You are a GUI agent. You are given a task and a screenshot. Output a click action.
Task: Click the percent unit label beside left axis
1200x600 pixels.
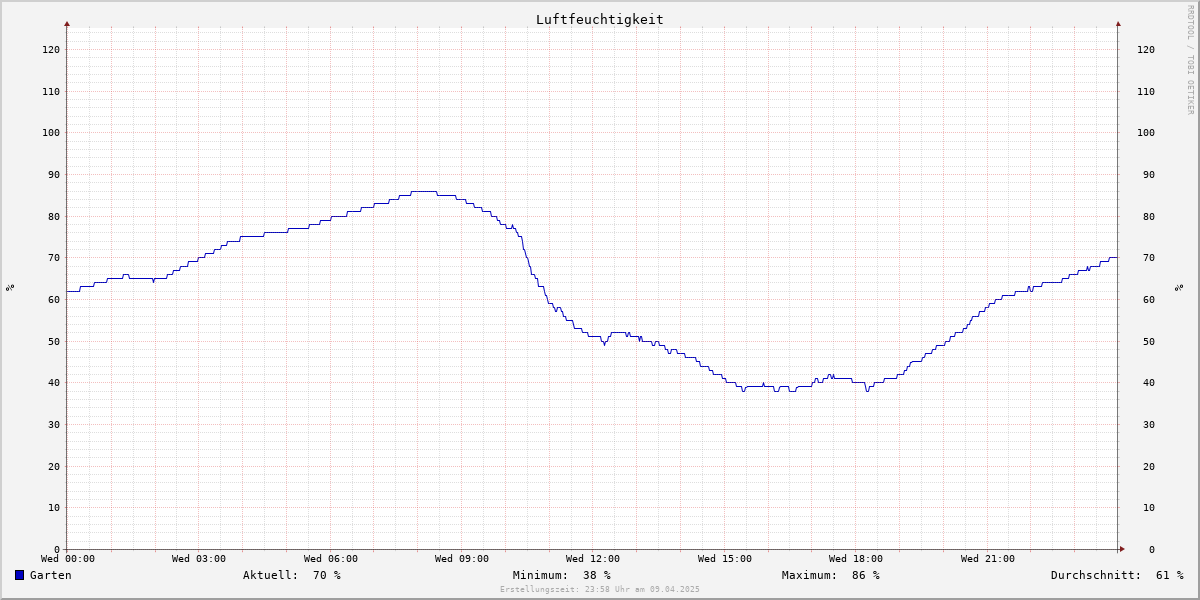10,287
